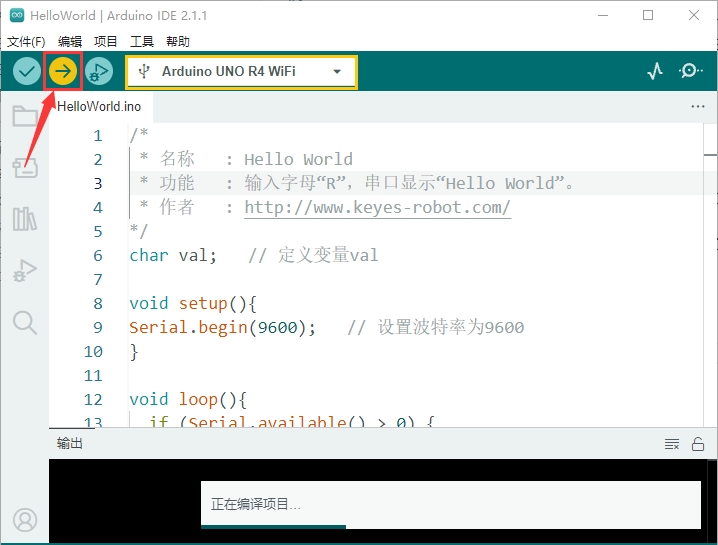Open the Library Manager sidebar icon
The height and width of the screenshot is (545, 718).
(x=25, y=219)
